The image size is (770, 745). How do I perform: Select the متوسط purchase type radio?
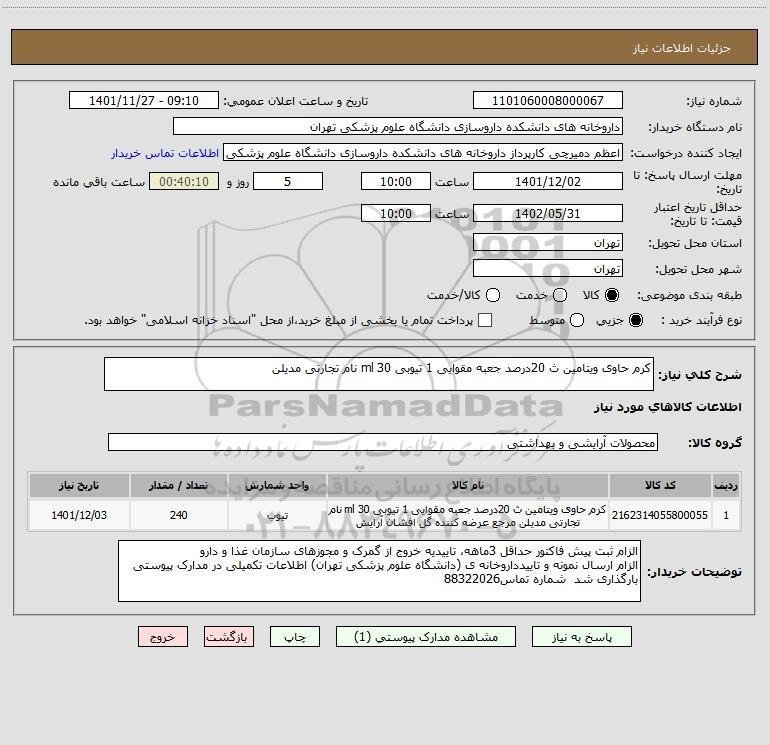(x=577, y=320)
